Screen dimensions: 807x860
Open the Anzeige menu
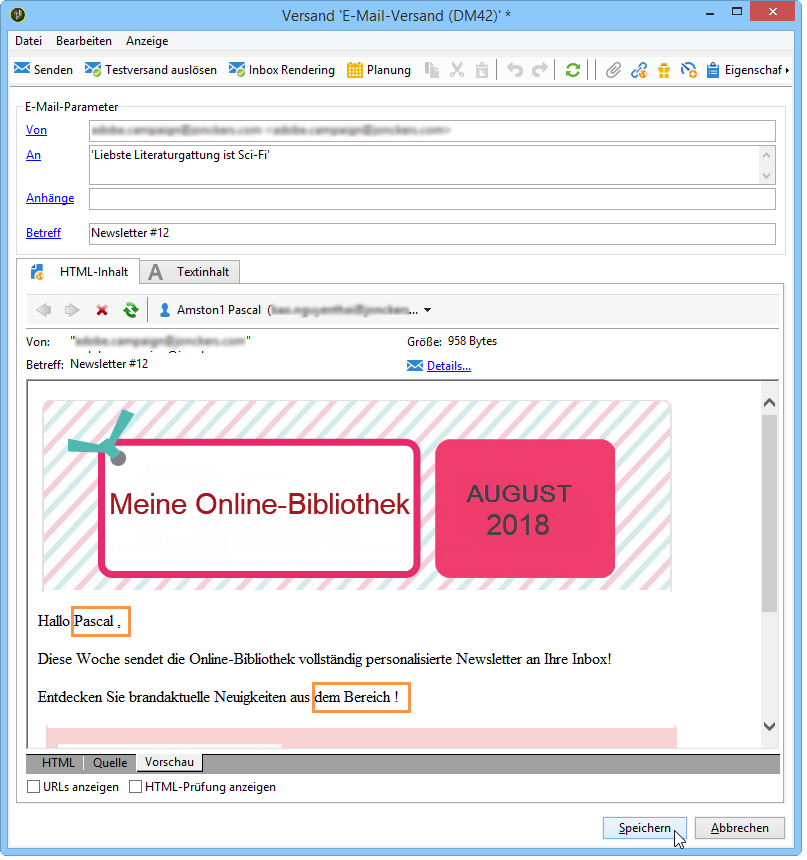point(148,41)
